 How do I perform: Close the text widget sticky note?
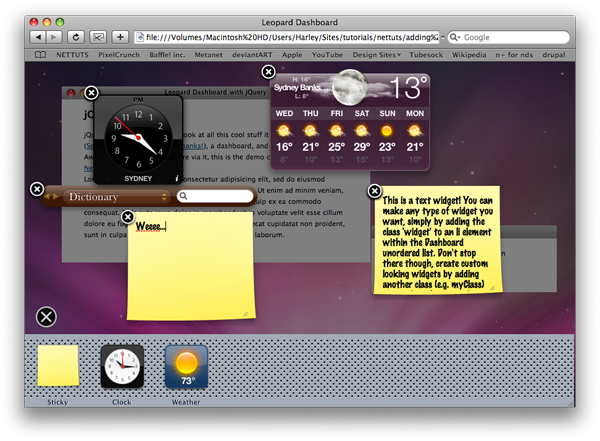click(375, 191)
